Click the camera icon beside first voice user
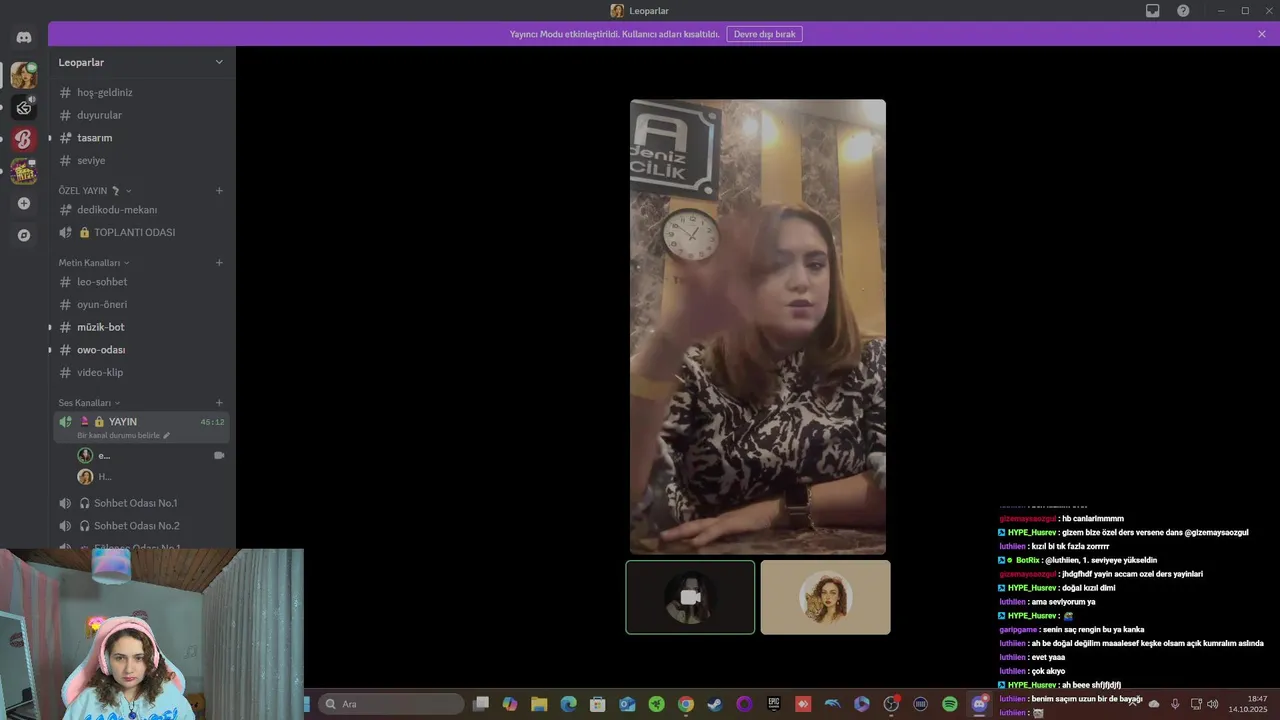The height and width of the screenshot is (720, 1280). (219, 455)
